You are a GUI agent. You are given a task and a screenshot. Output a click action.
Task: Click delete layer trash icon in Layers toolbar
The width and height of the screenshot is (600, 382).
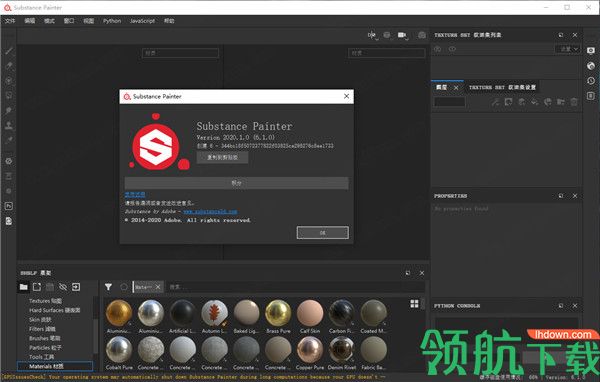point(574,102)
